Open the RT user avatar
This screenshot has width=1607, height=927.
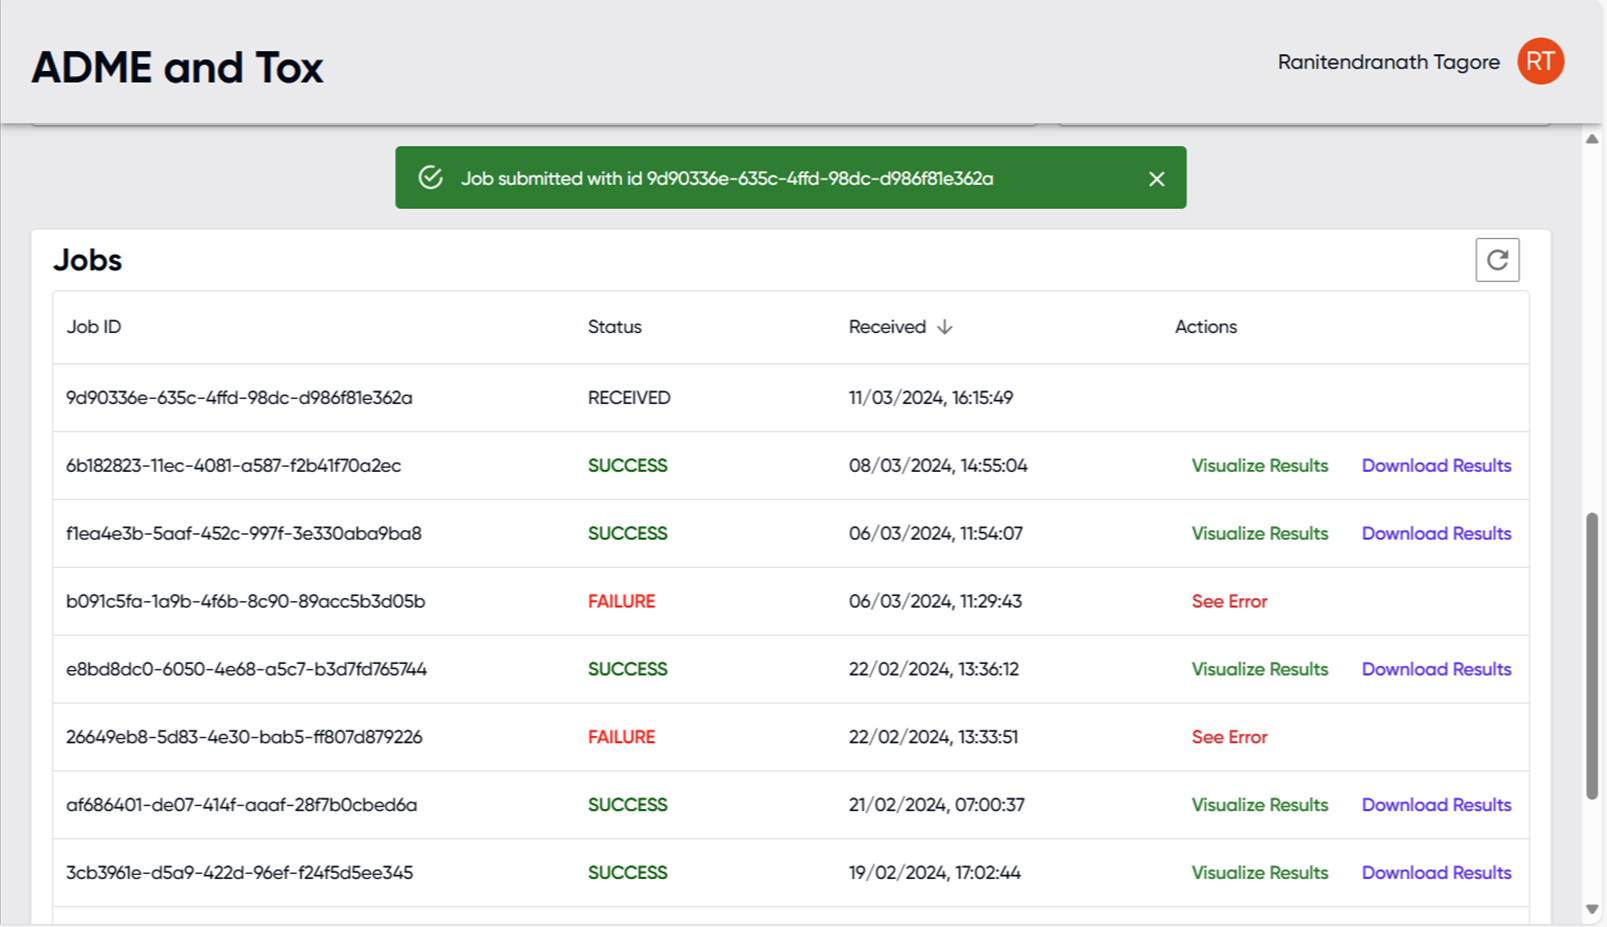[x=1540, y=62]
